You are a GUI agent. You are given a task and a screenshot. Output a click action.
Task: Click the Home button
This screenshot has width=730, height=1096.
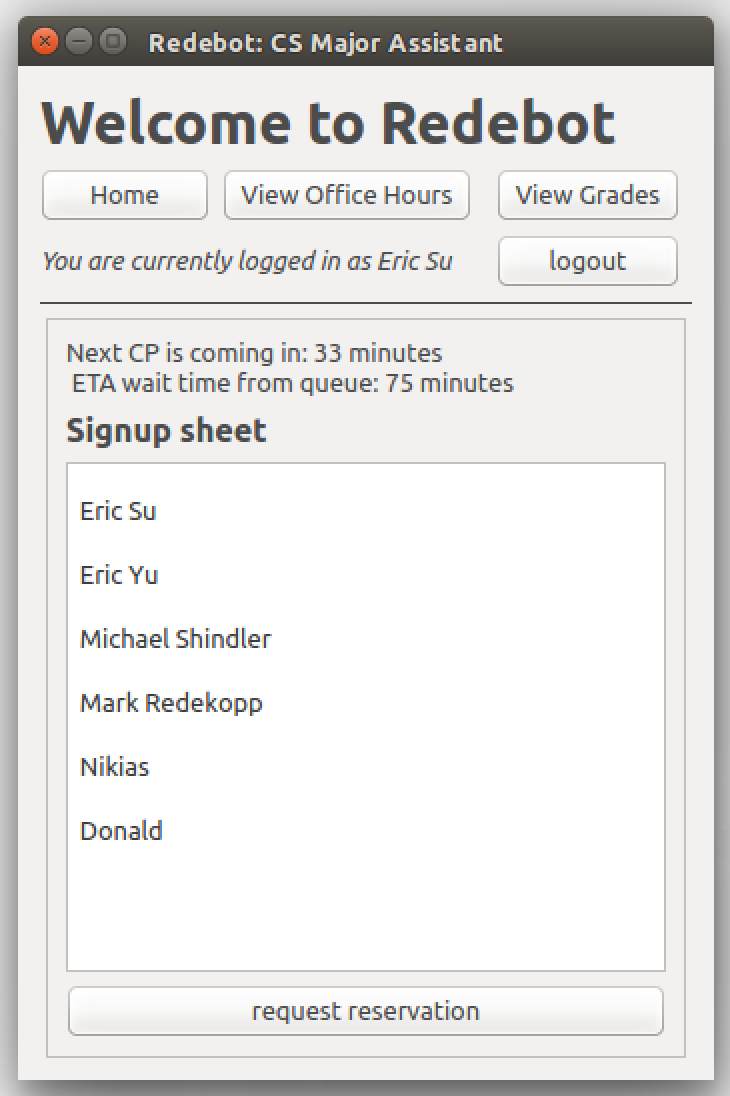click(x=124, y=195)
